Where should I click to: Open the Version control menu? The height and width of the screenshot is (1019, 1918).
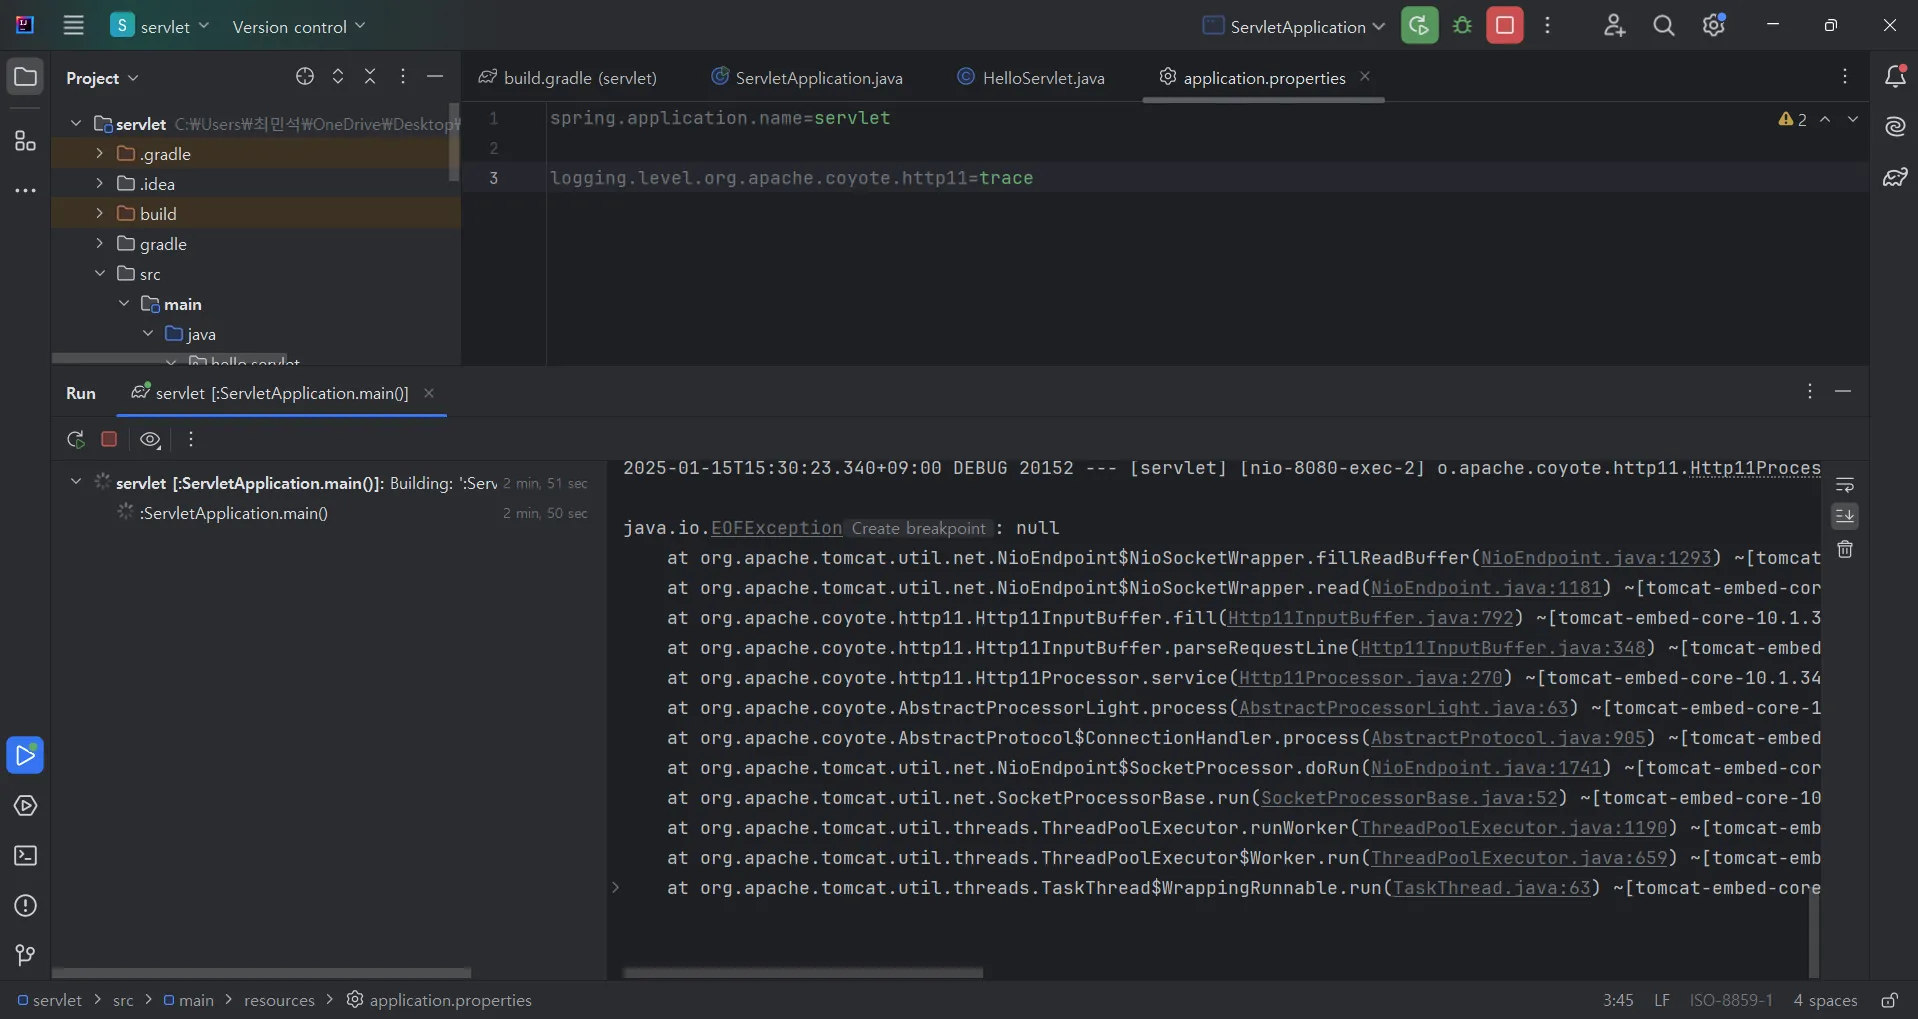pyautogui.click(x=298, y=27)
